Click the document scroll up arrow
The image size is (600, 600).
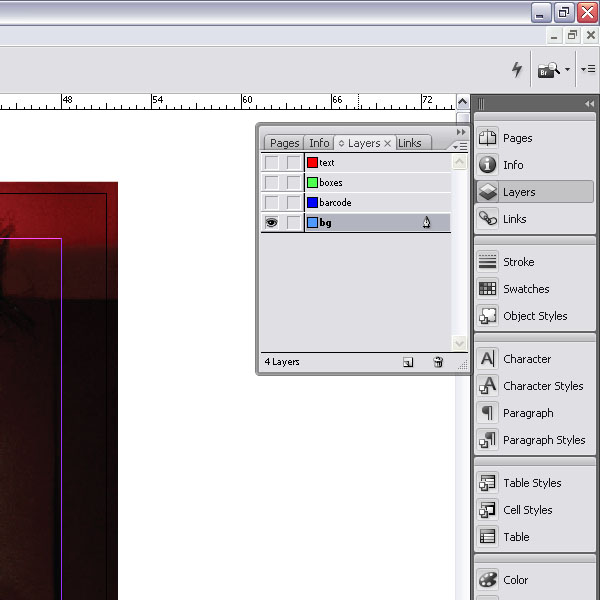463,102
